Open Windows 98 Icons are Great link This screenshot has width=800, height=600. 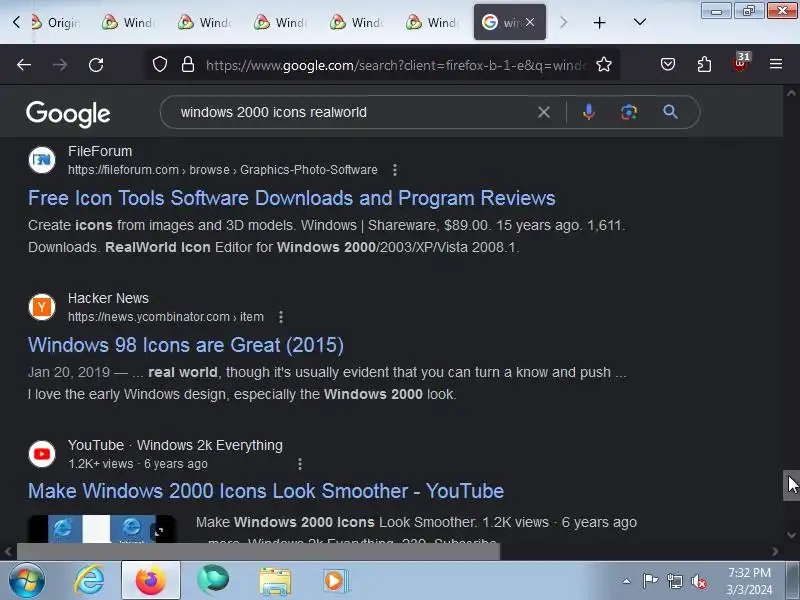coord(186,345)
